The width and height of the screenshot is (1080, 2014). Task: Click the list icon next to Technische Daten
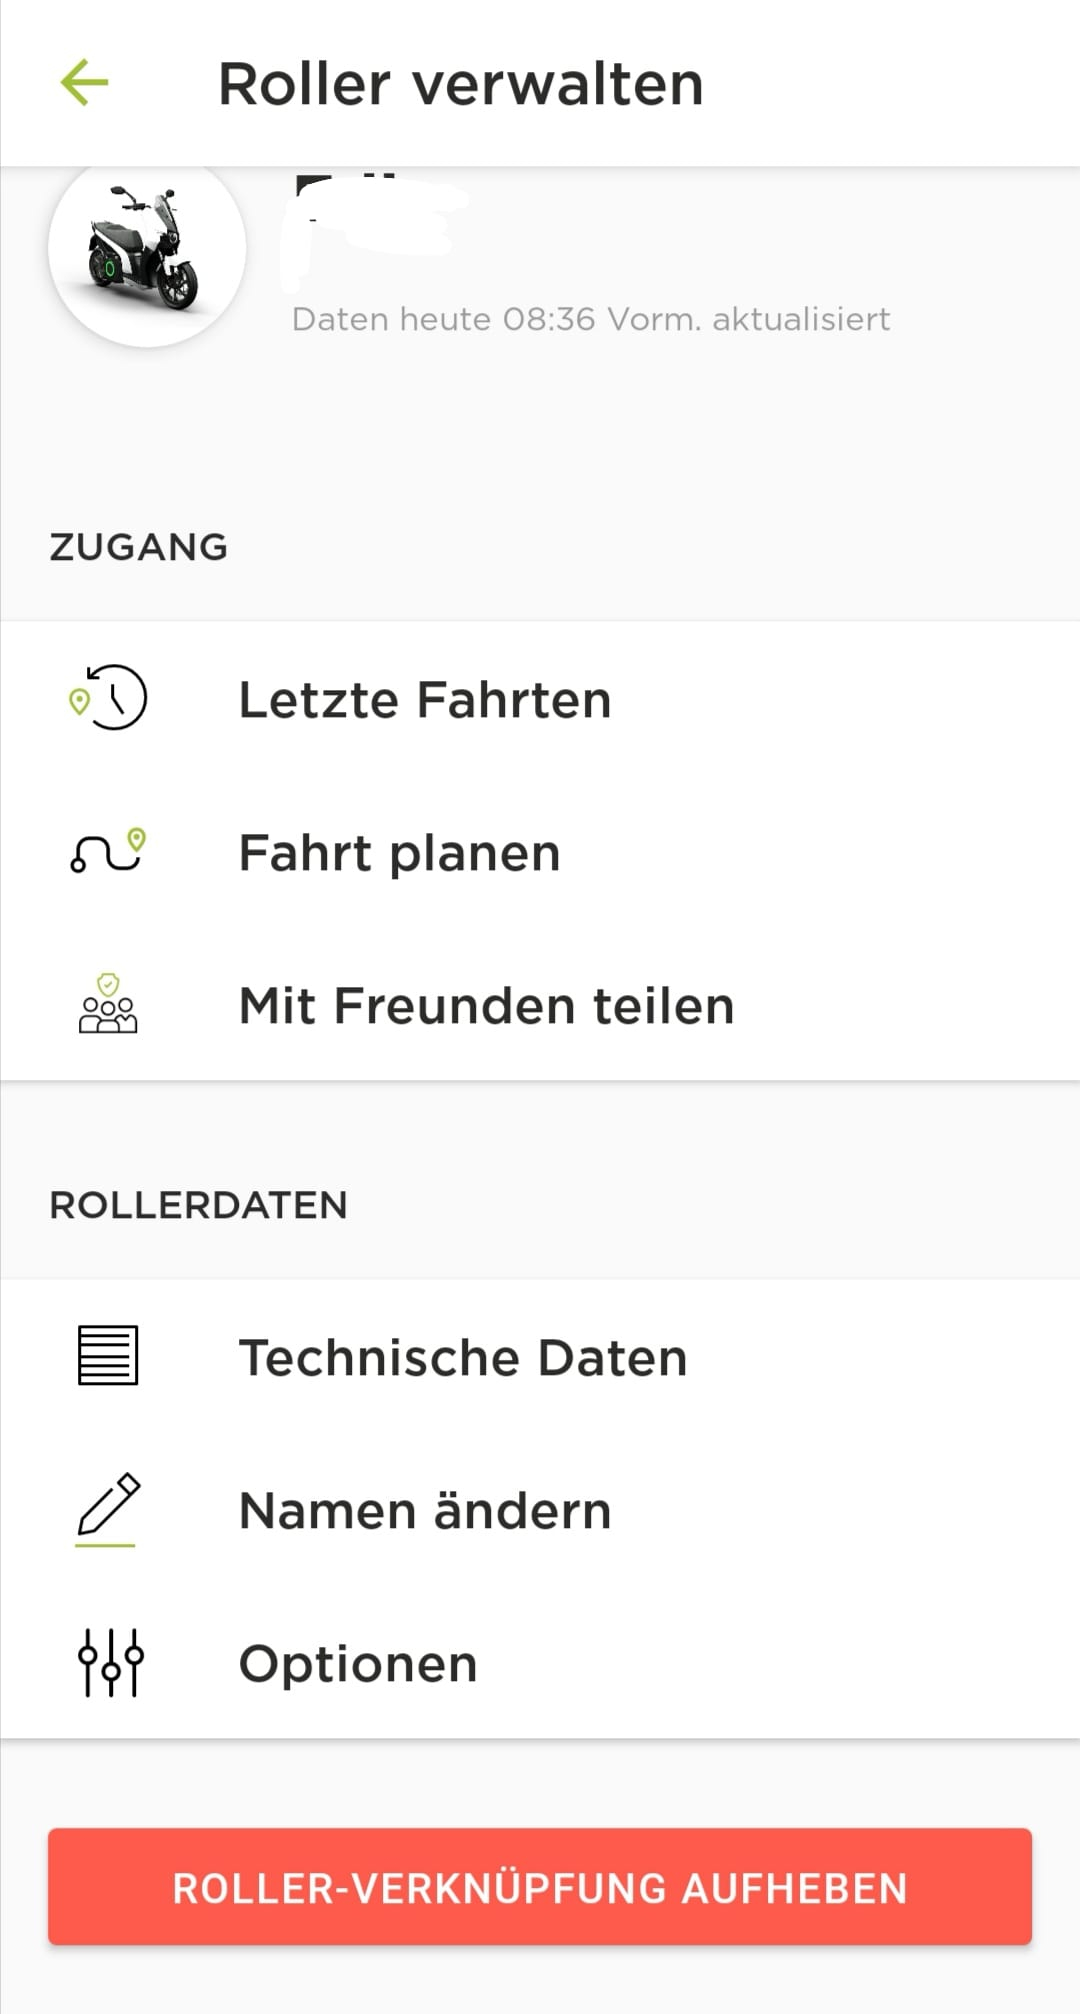(108, 1356)
